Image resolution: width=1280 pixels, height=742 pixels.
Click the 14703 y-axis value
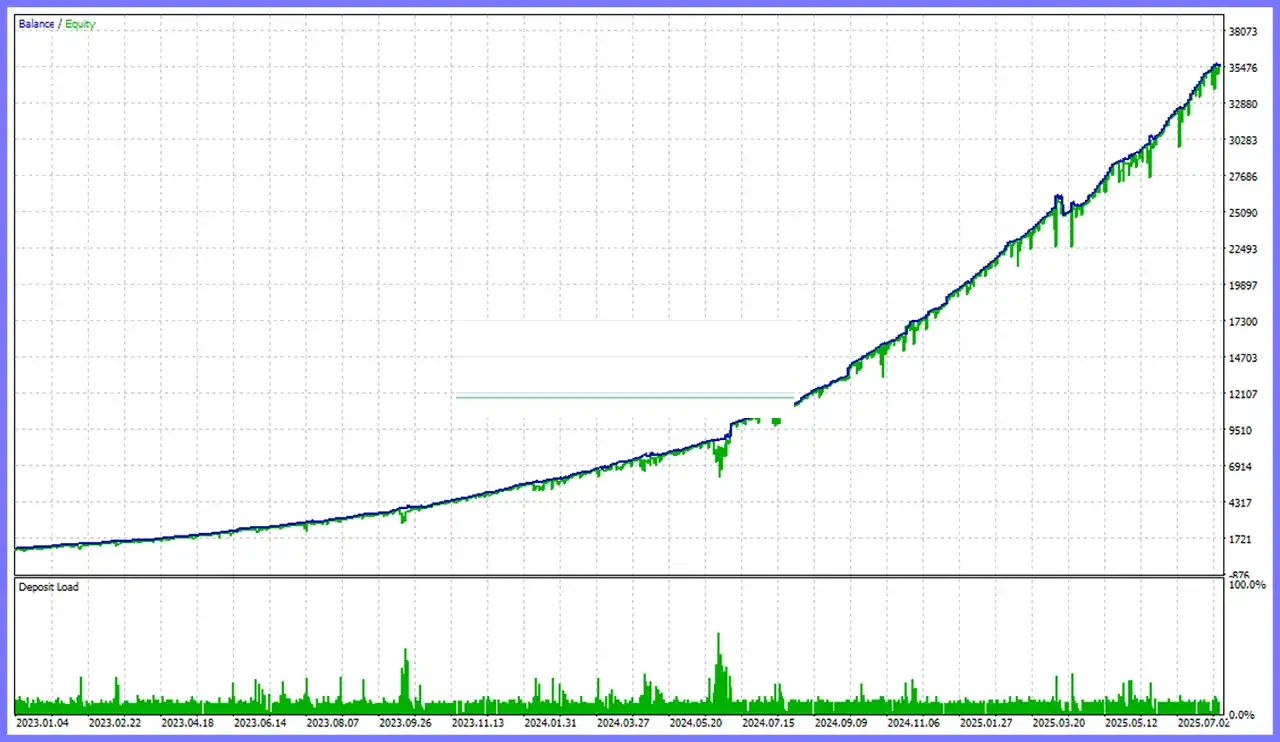point(1245,358)
